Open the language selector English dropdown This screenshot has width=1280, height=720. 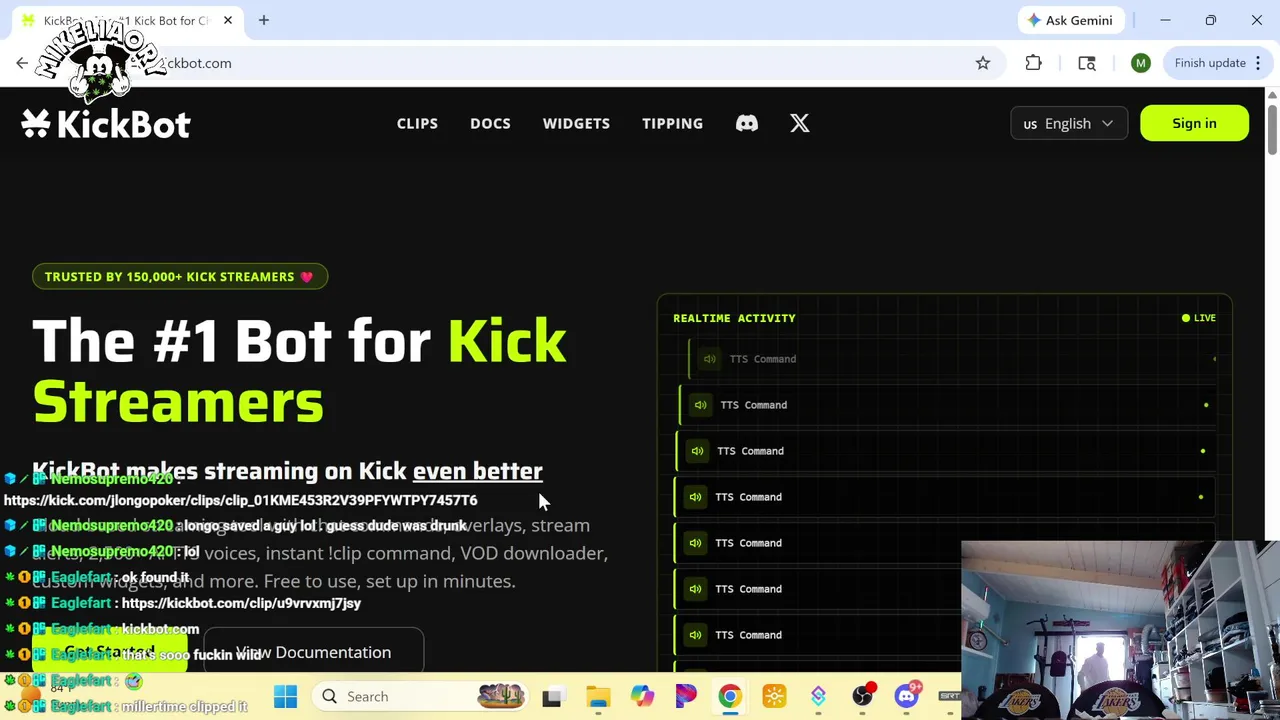pos(1068,123)
